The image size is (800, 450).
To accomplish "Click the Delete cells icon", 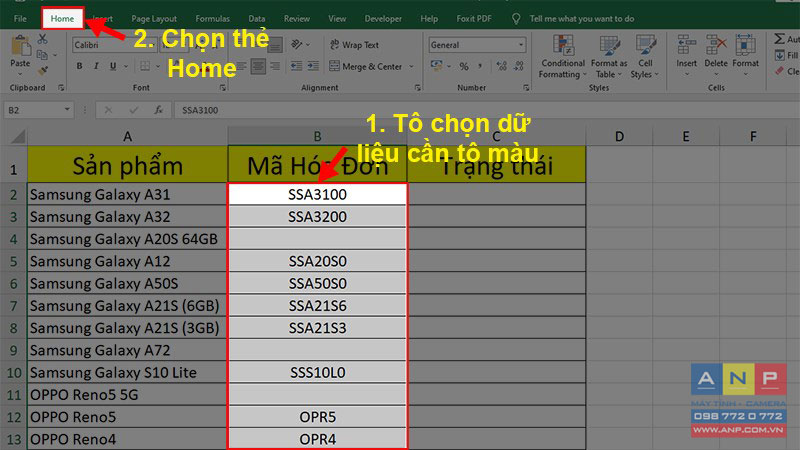I will pos(716,45).
